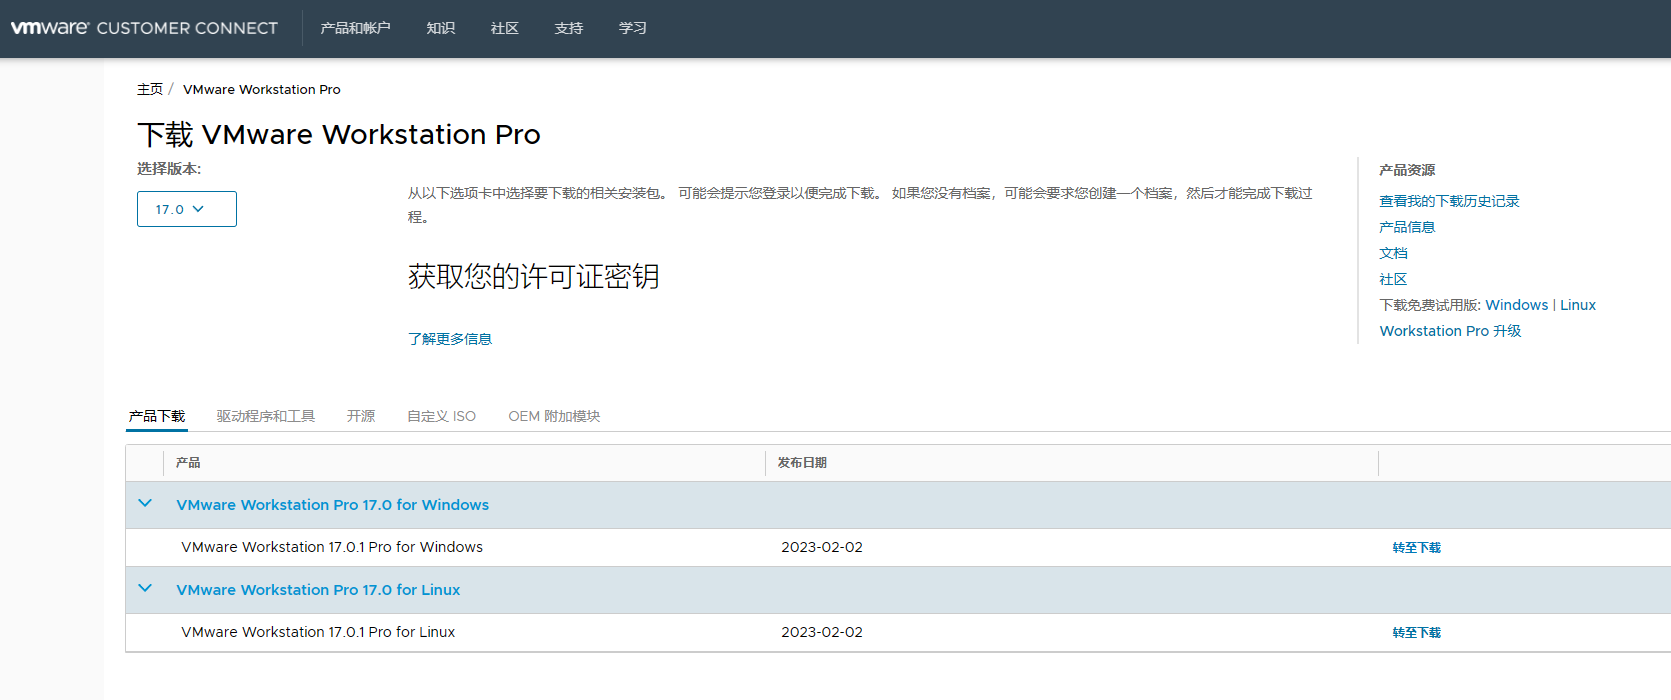The width and height of the screenshot is (1671, 700).
Task: Click the 产品资源 heading
Action: [x=1407, y=170]
